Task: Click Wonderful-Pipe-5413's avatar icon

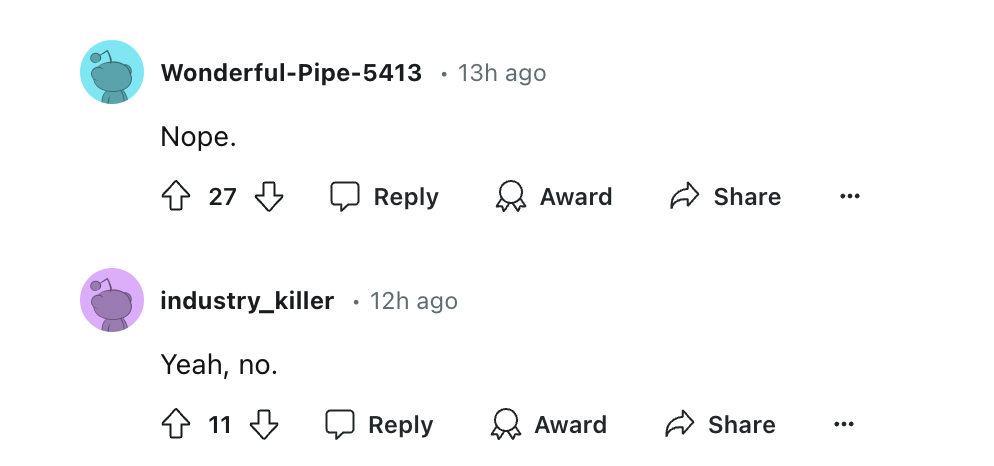Action: 112,73
